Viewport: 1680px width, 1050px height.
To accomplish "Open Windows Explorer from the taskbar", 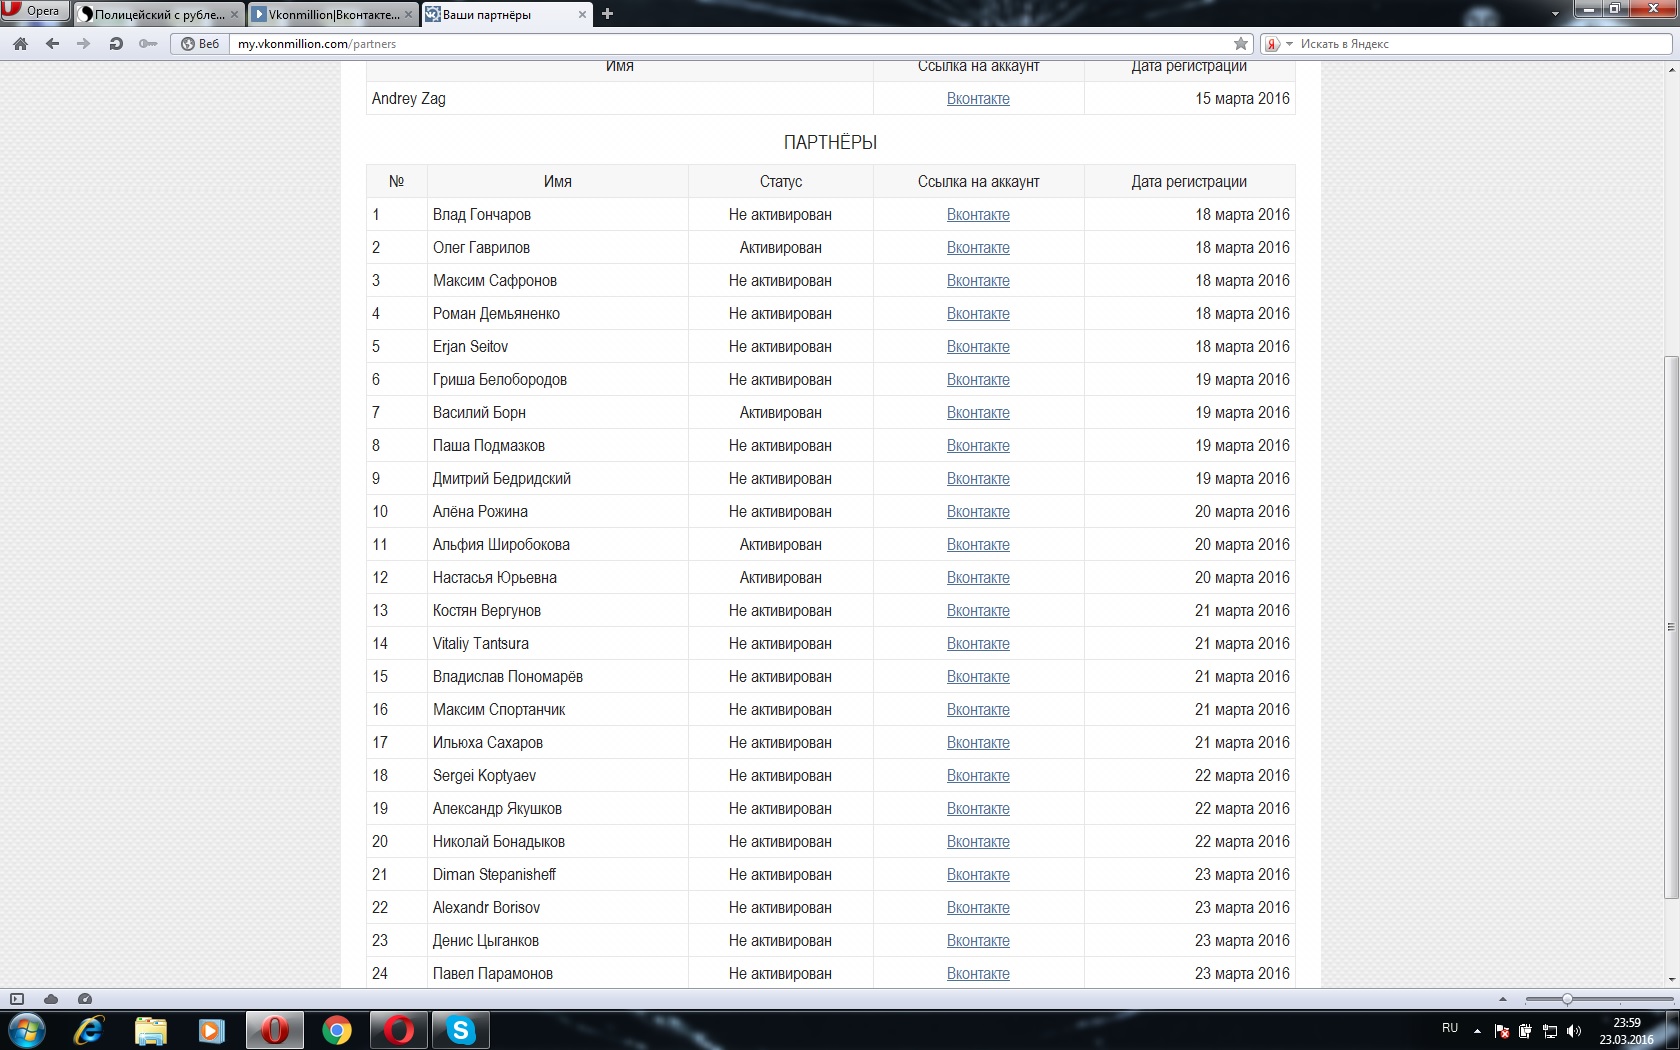I will coord(151,1030).
